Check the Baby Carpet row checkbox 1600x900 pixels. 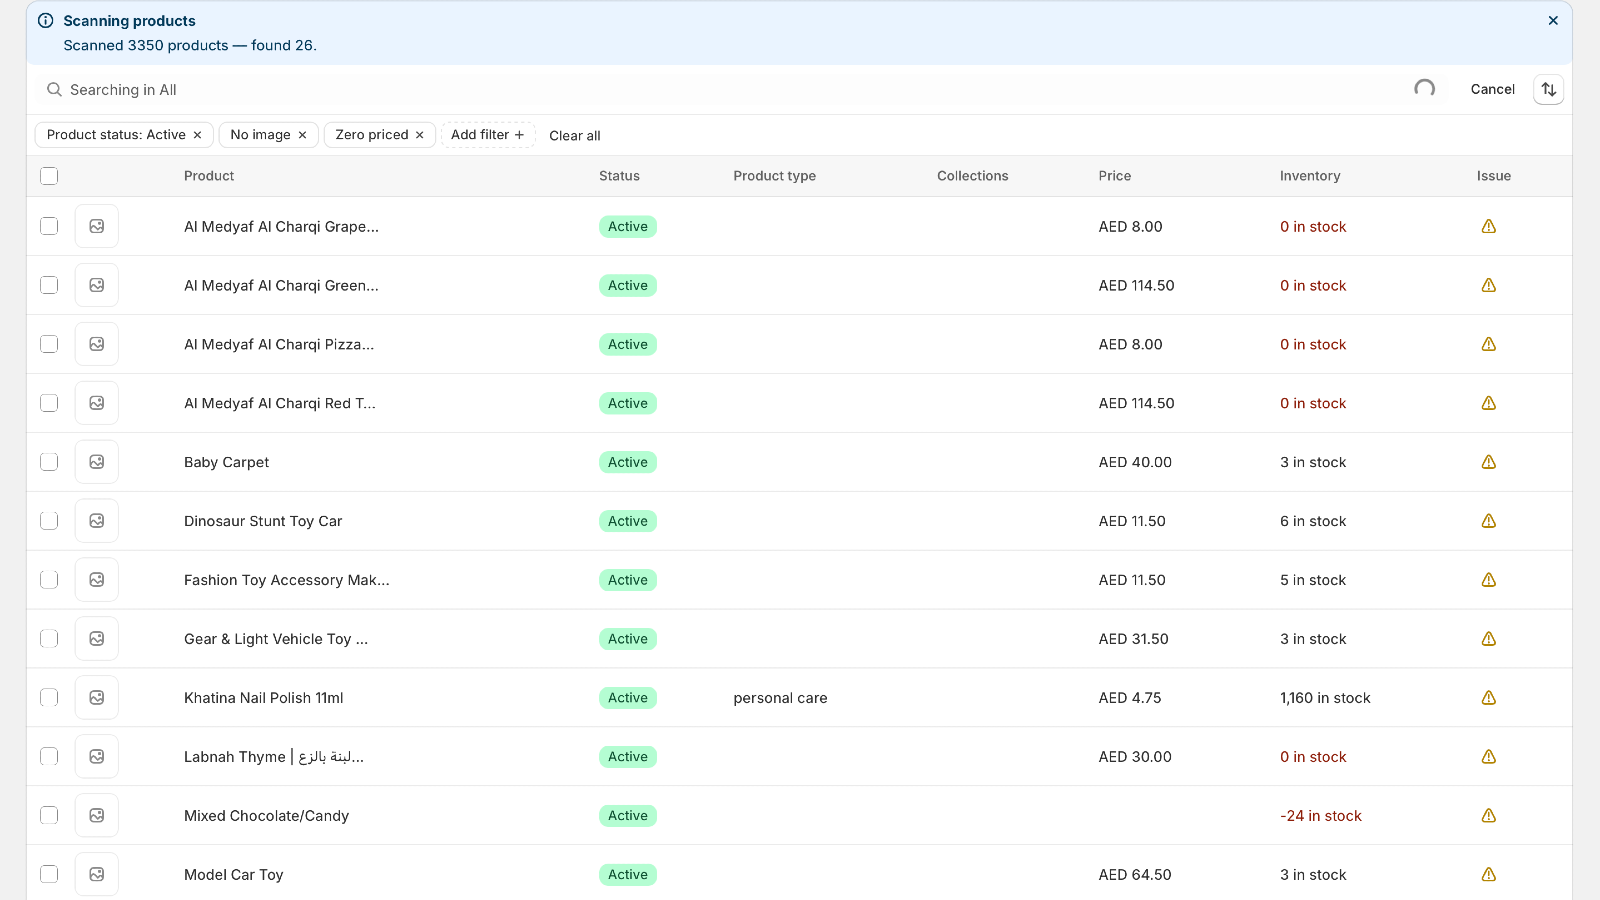coord(49,462)
